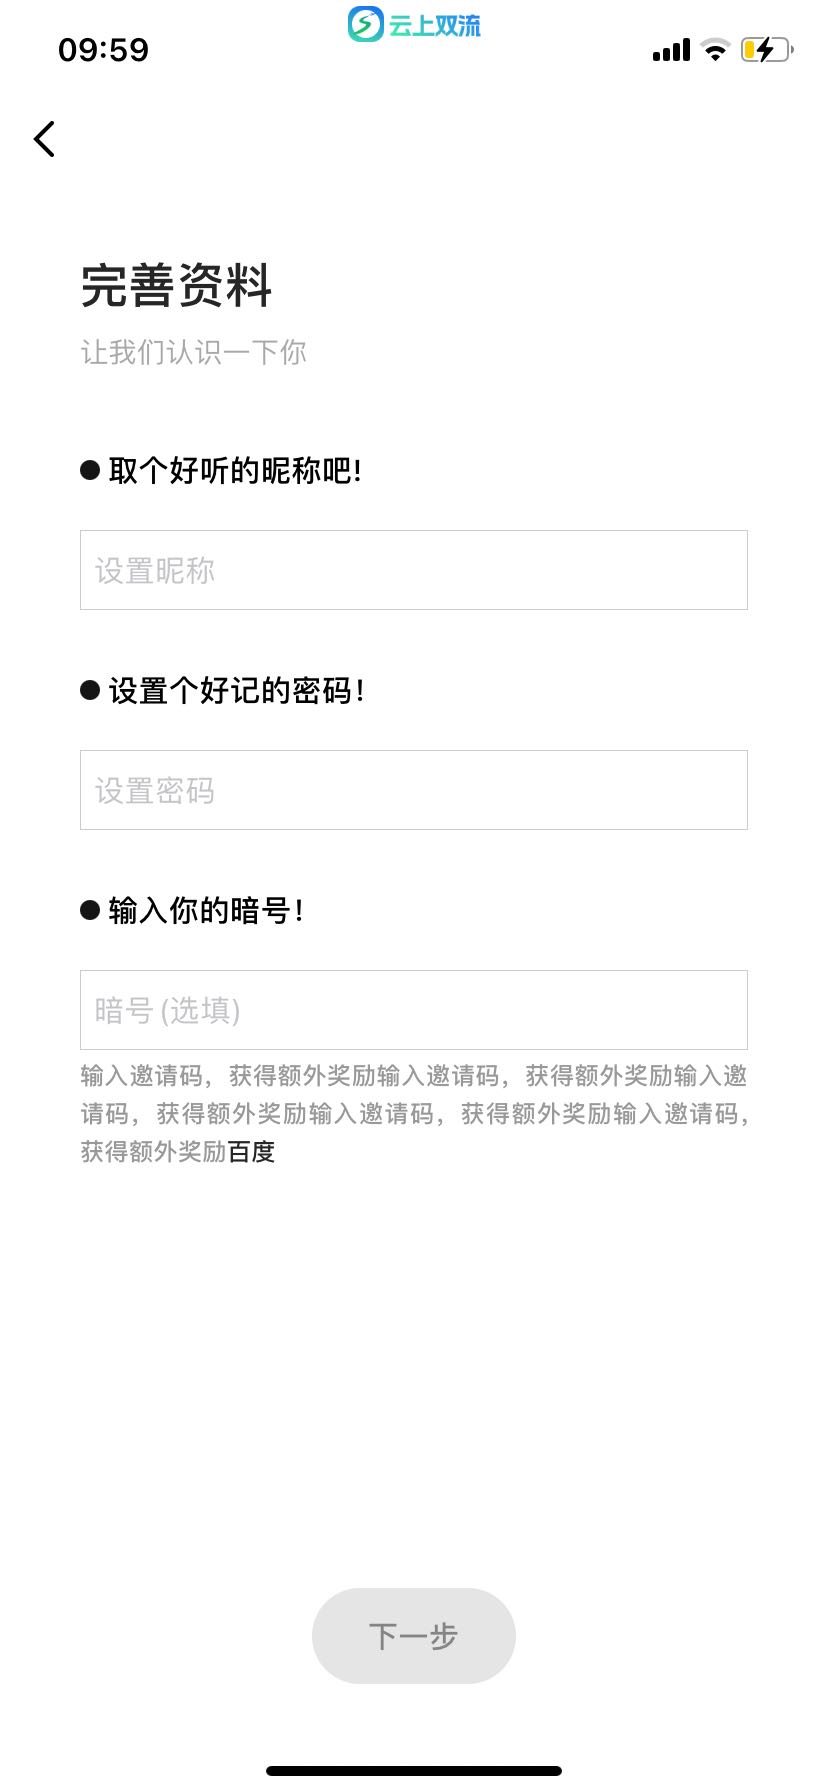
Task: Tap the cellular signal bars icon
Action: 671,50
